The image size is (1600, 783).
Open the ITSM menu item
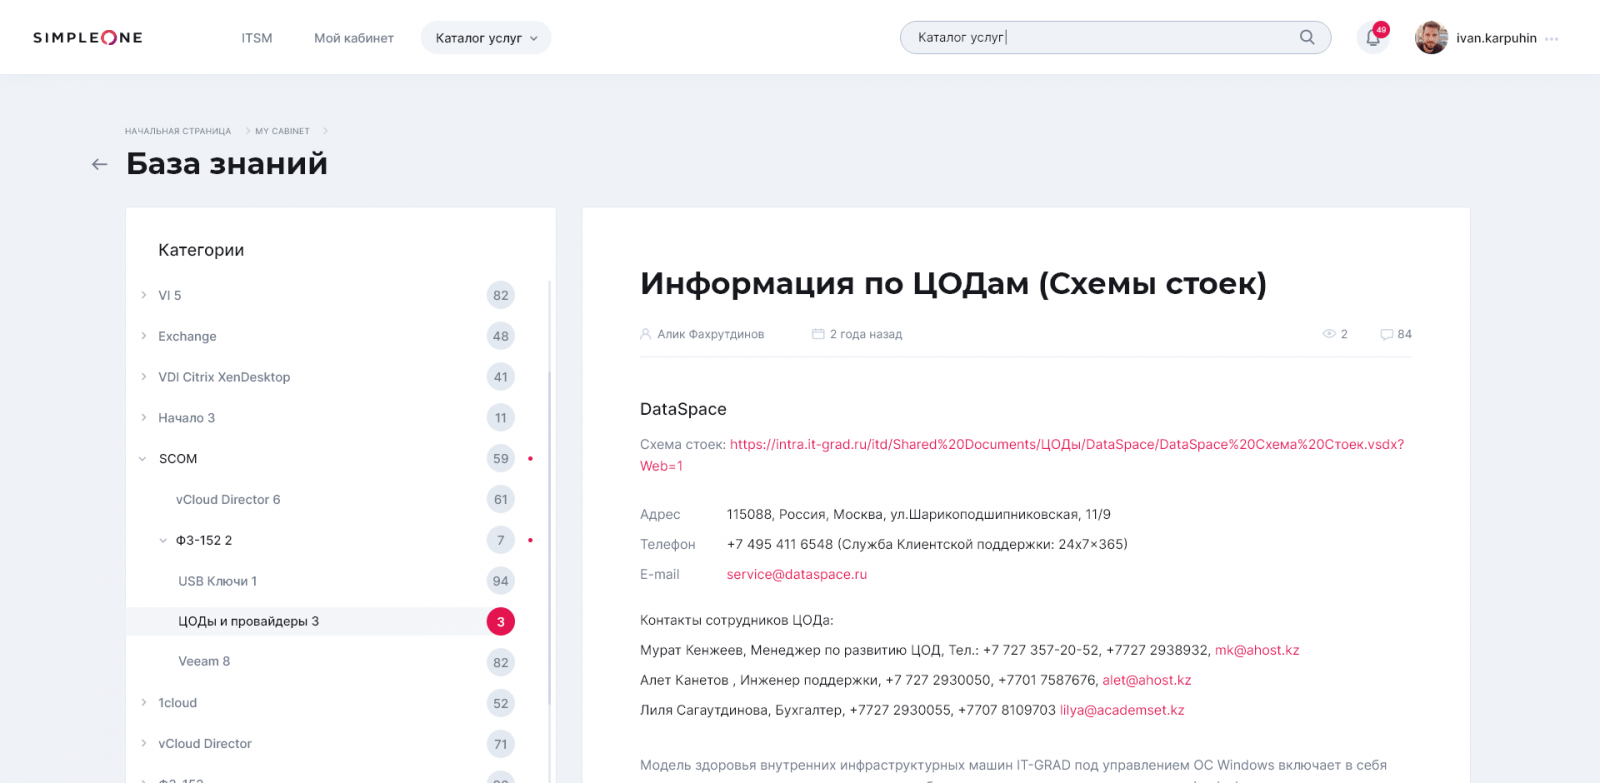coord(257,38)
